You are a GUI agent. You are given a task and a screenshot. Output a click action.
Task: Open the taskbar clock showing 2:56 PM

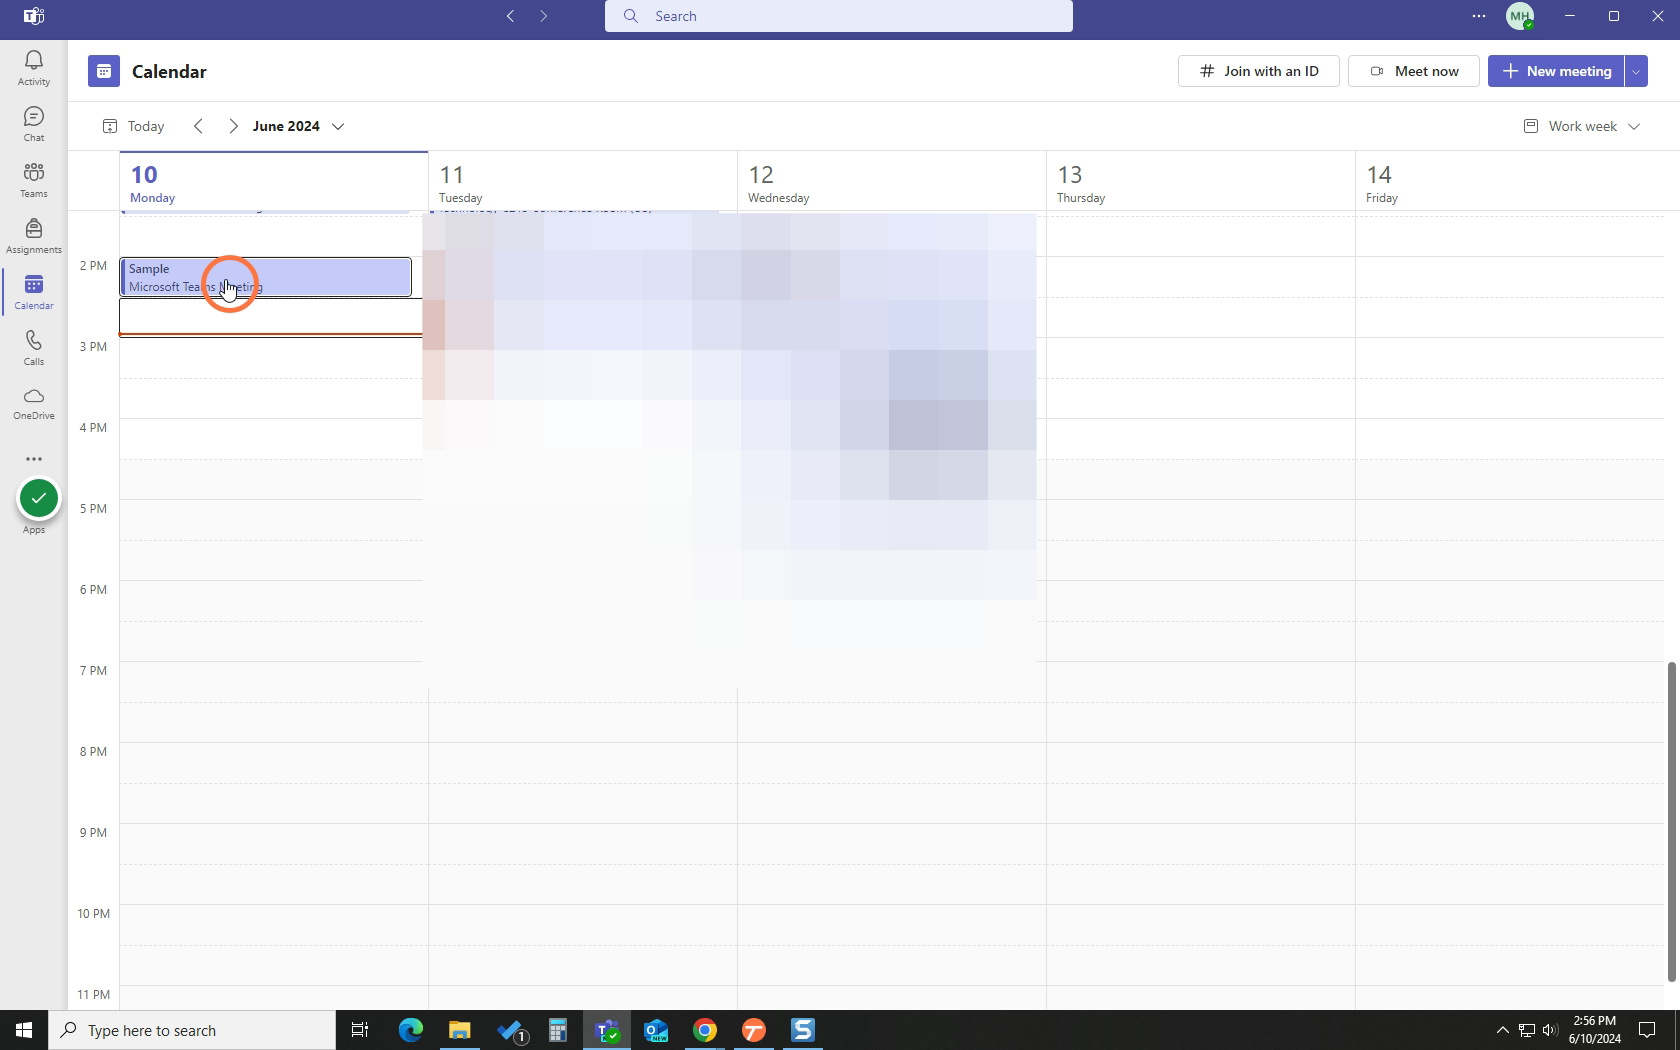coord(1594,1030)
